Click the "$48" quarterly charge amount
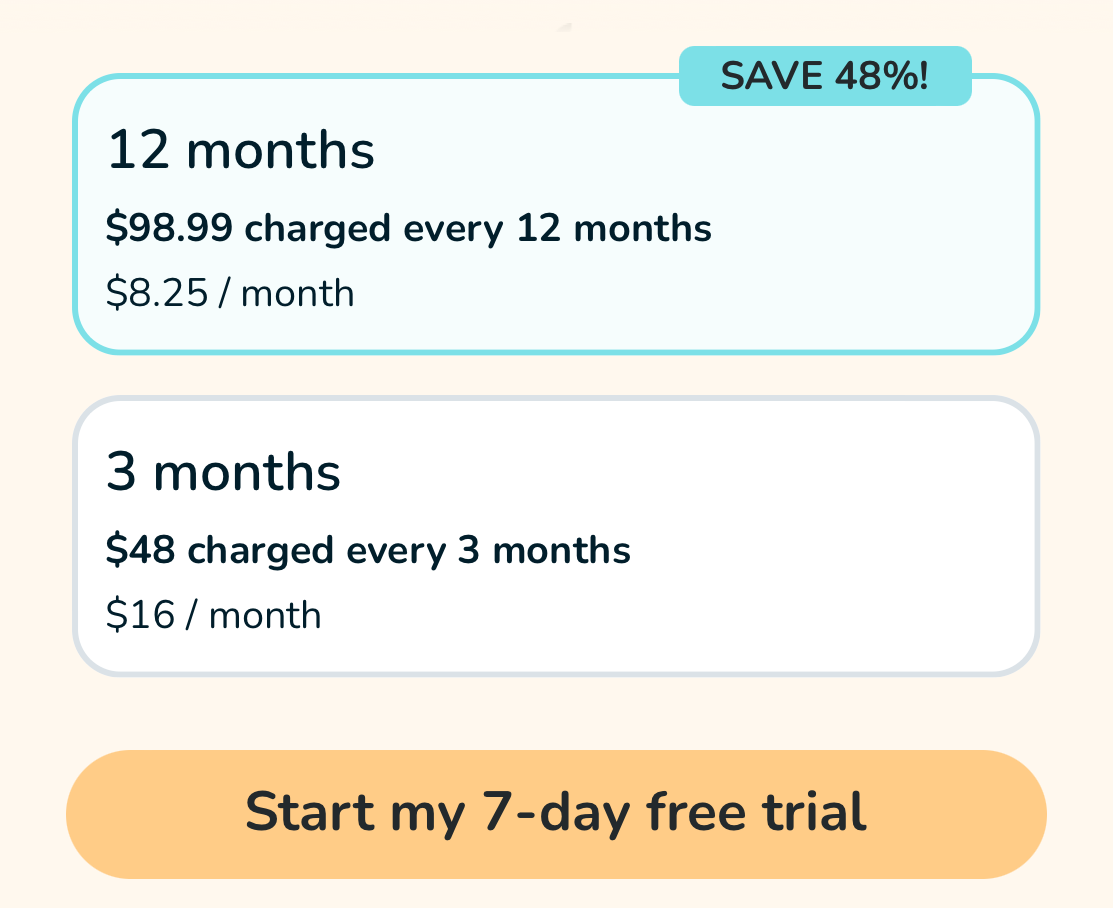 pyautogui.click(x=141, y=550)
